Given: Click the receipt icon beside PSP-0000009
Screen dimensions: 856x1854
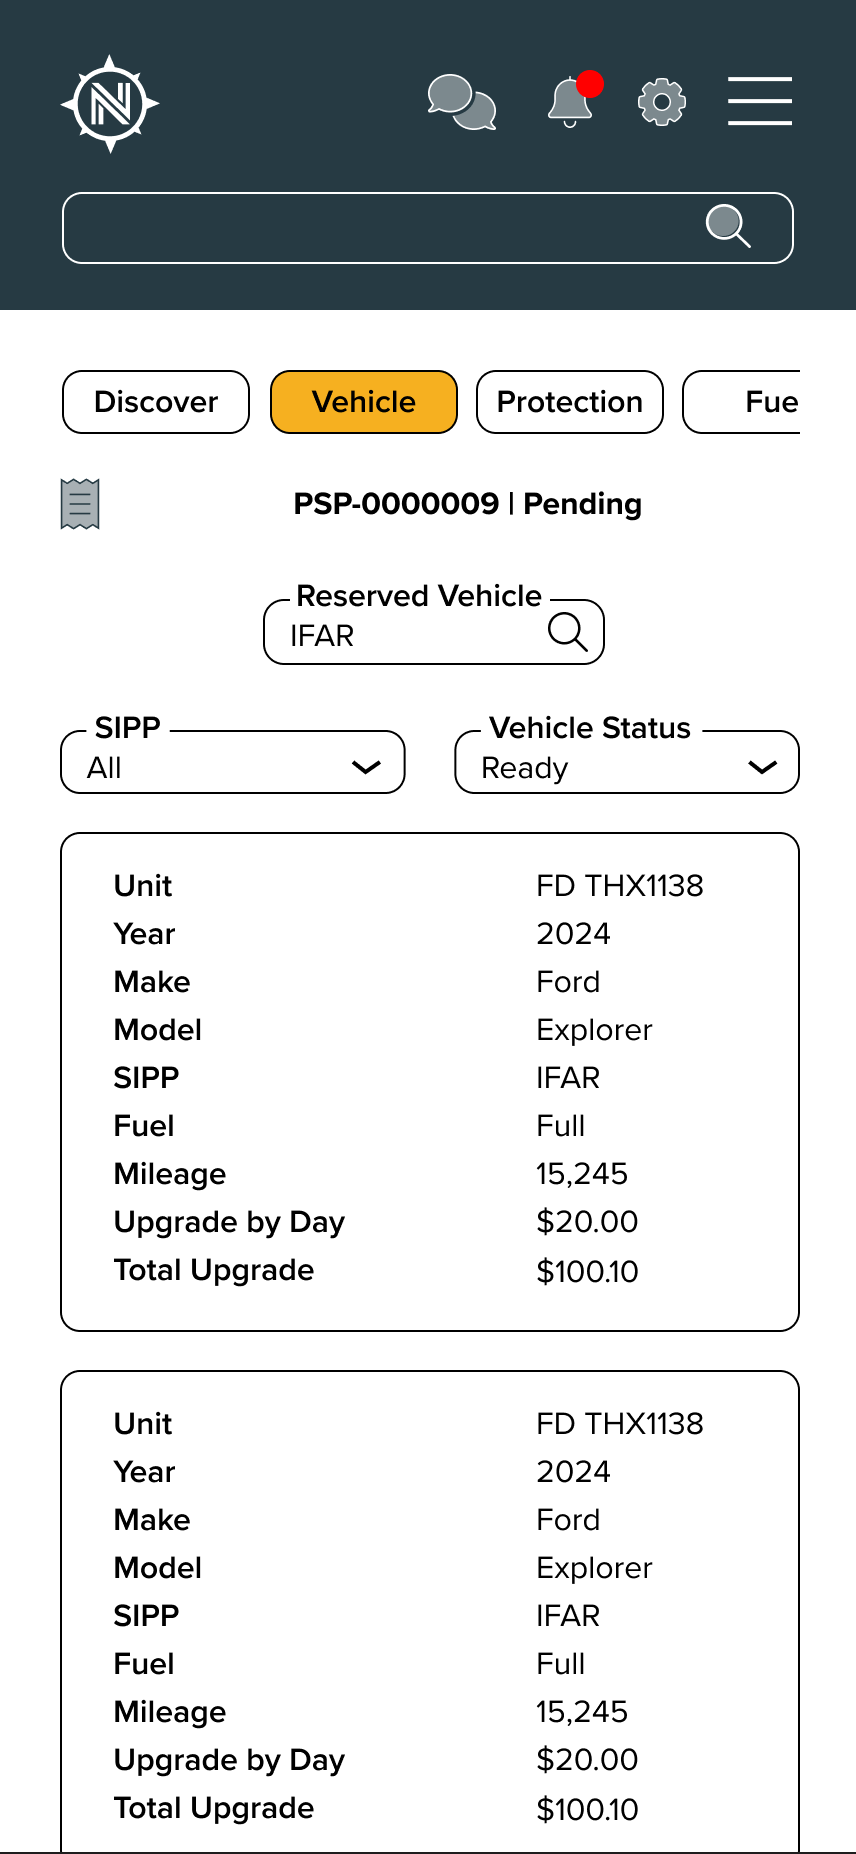Looking at the screenshot, I should pos(80,504).
